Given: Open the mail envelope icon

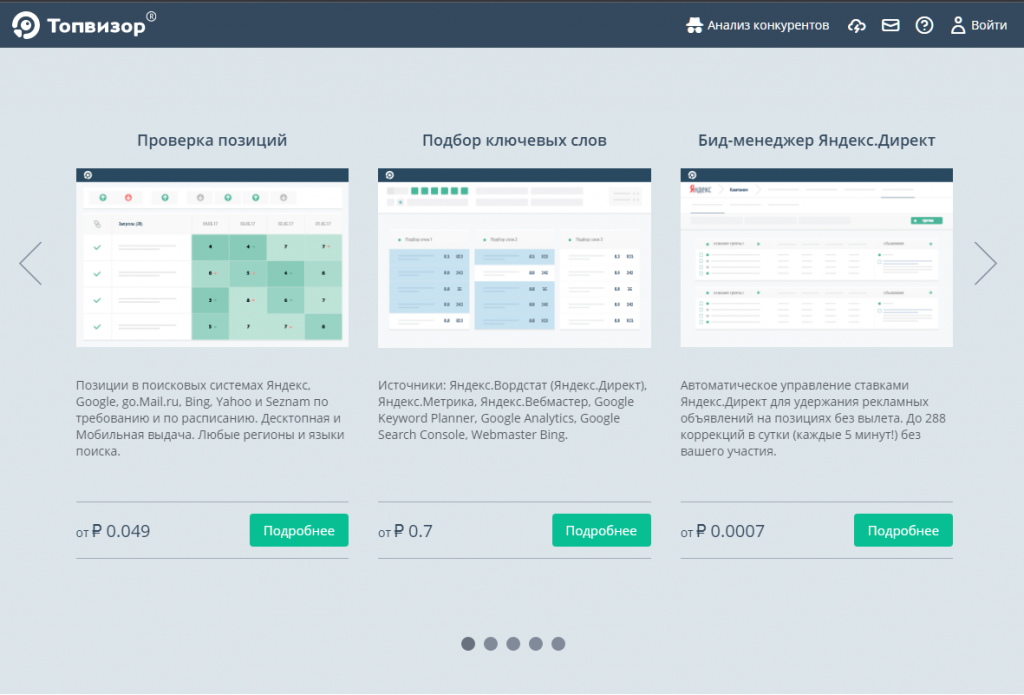Looking at the screenshot, I should [x=890, y=26].
